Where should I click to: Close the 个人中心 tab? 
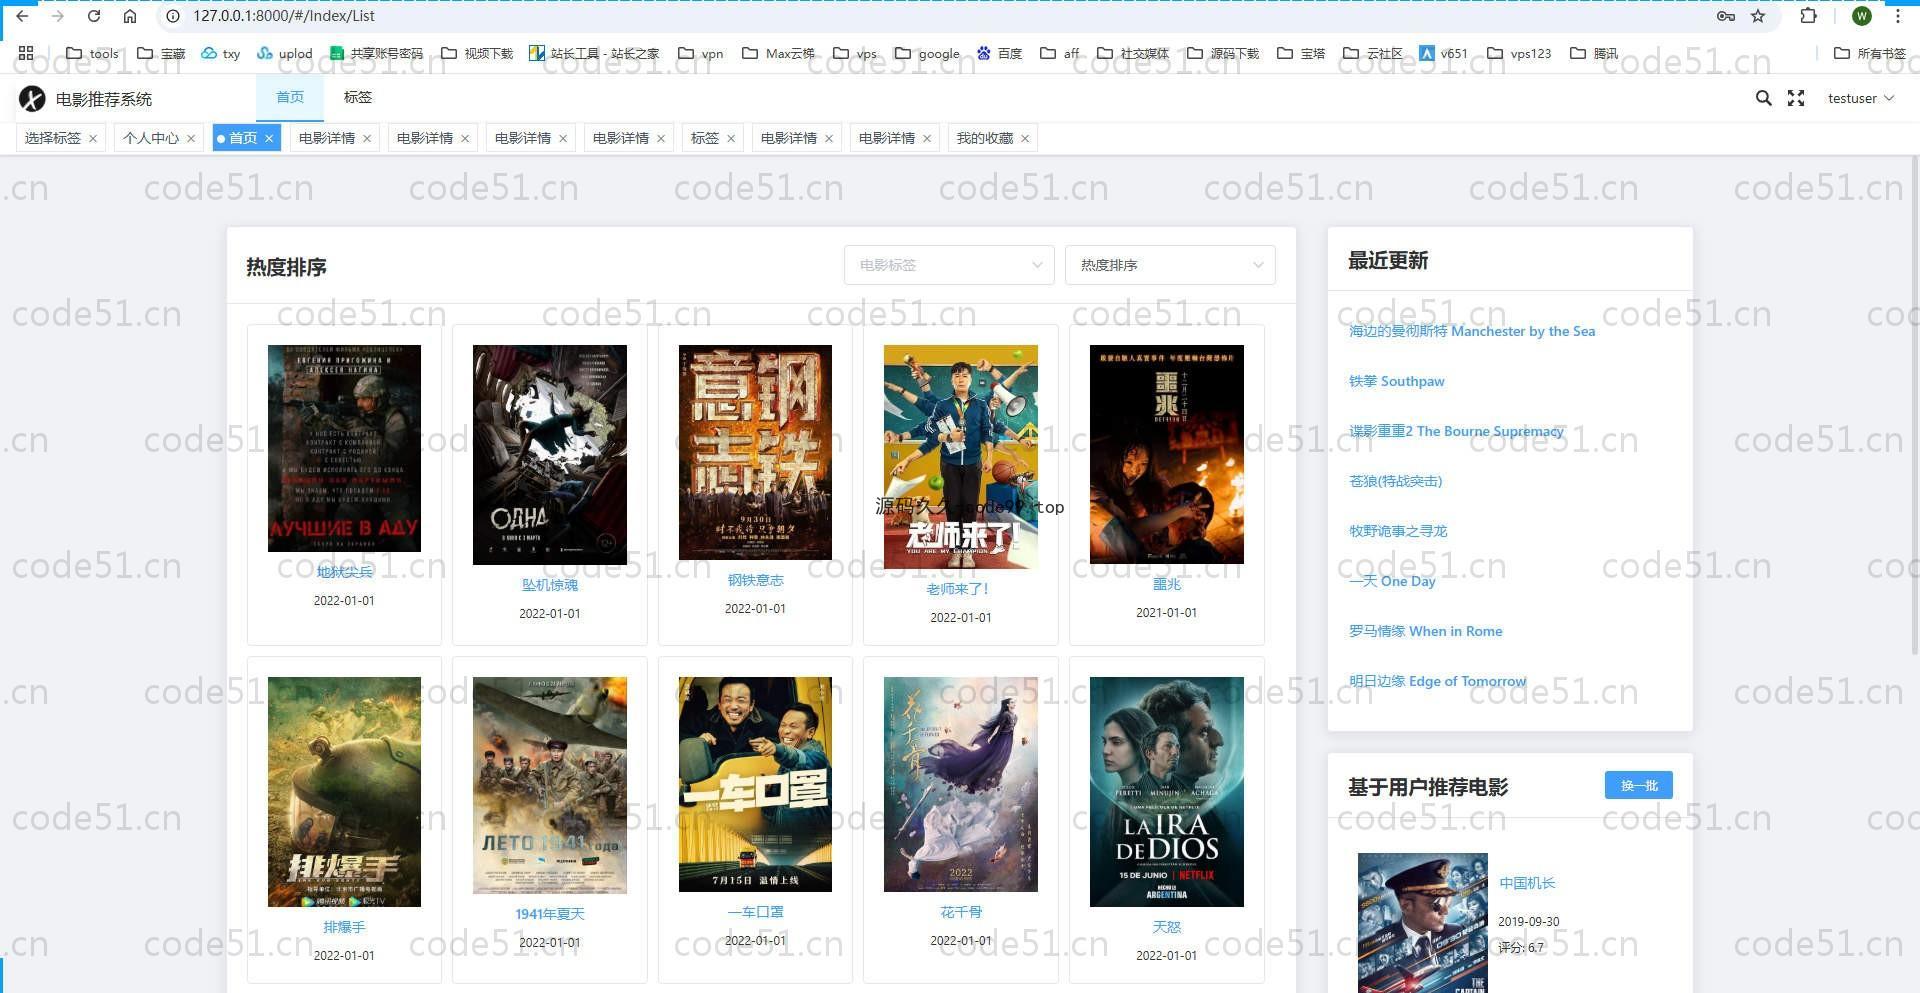[x=191, y=139]
